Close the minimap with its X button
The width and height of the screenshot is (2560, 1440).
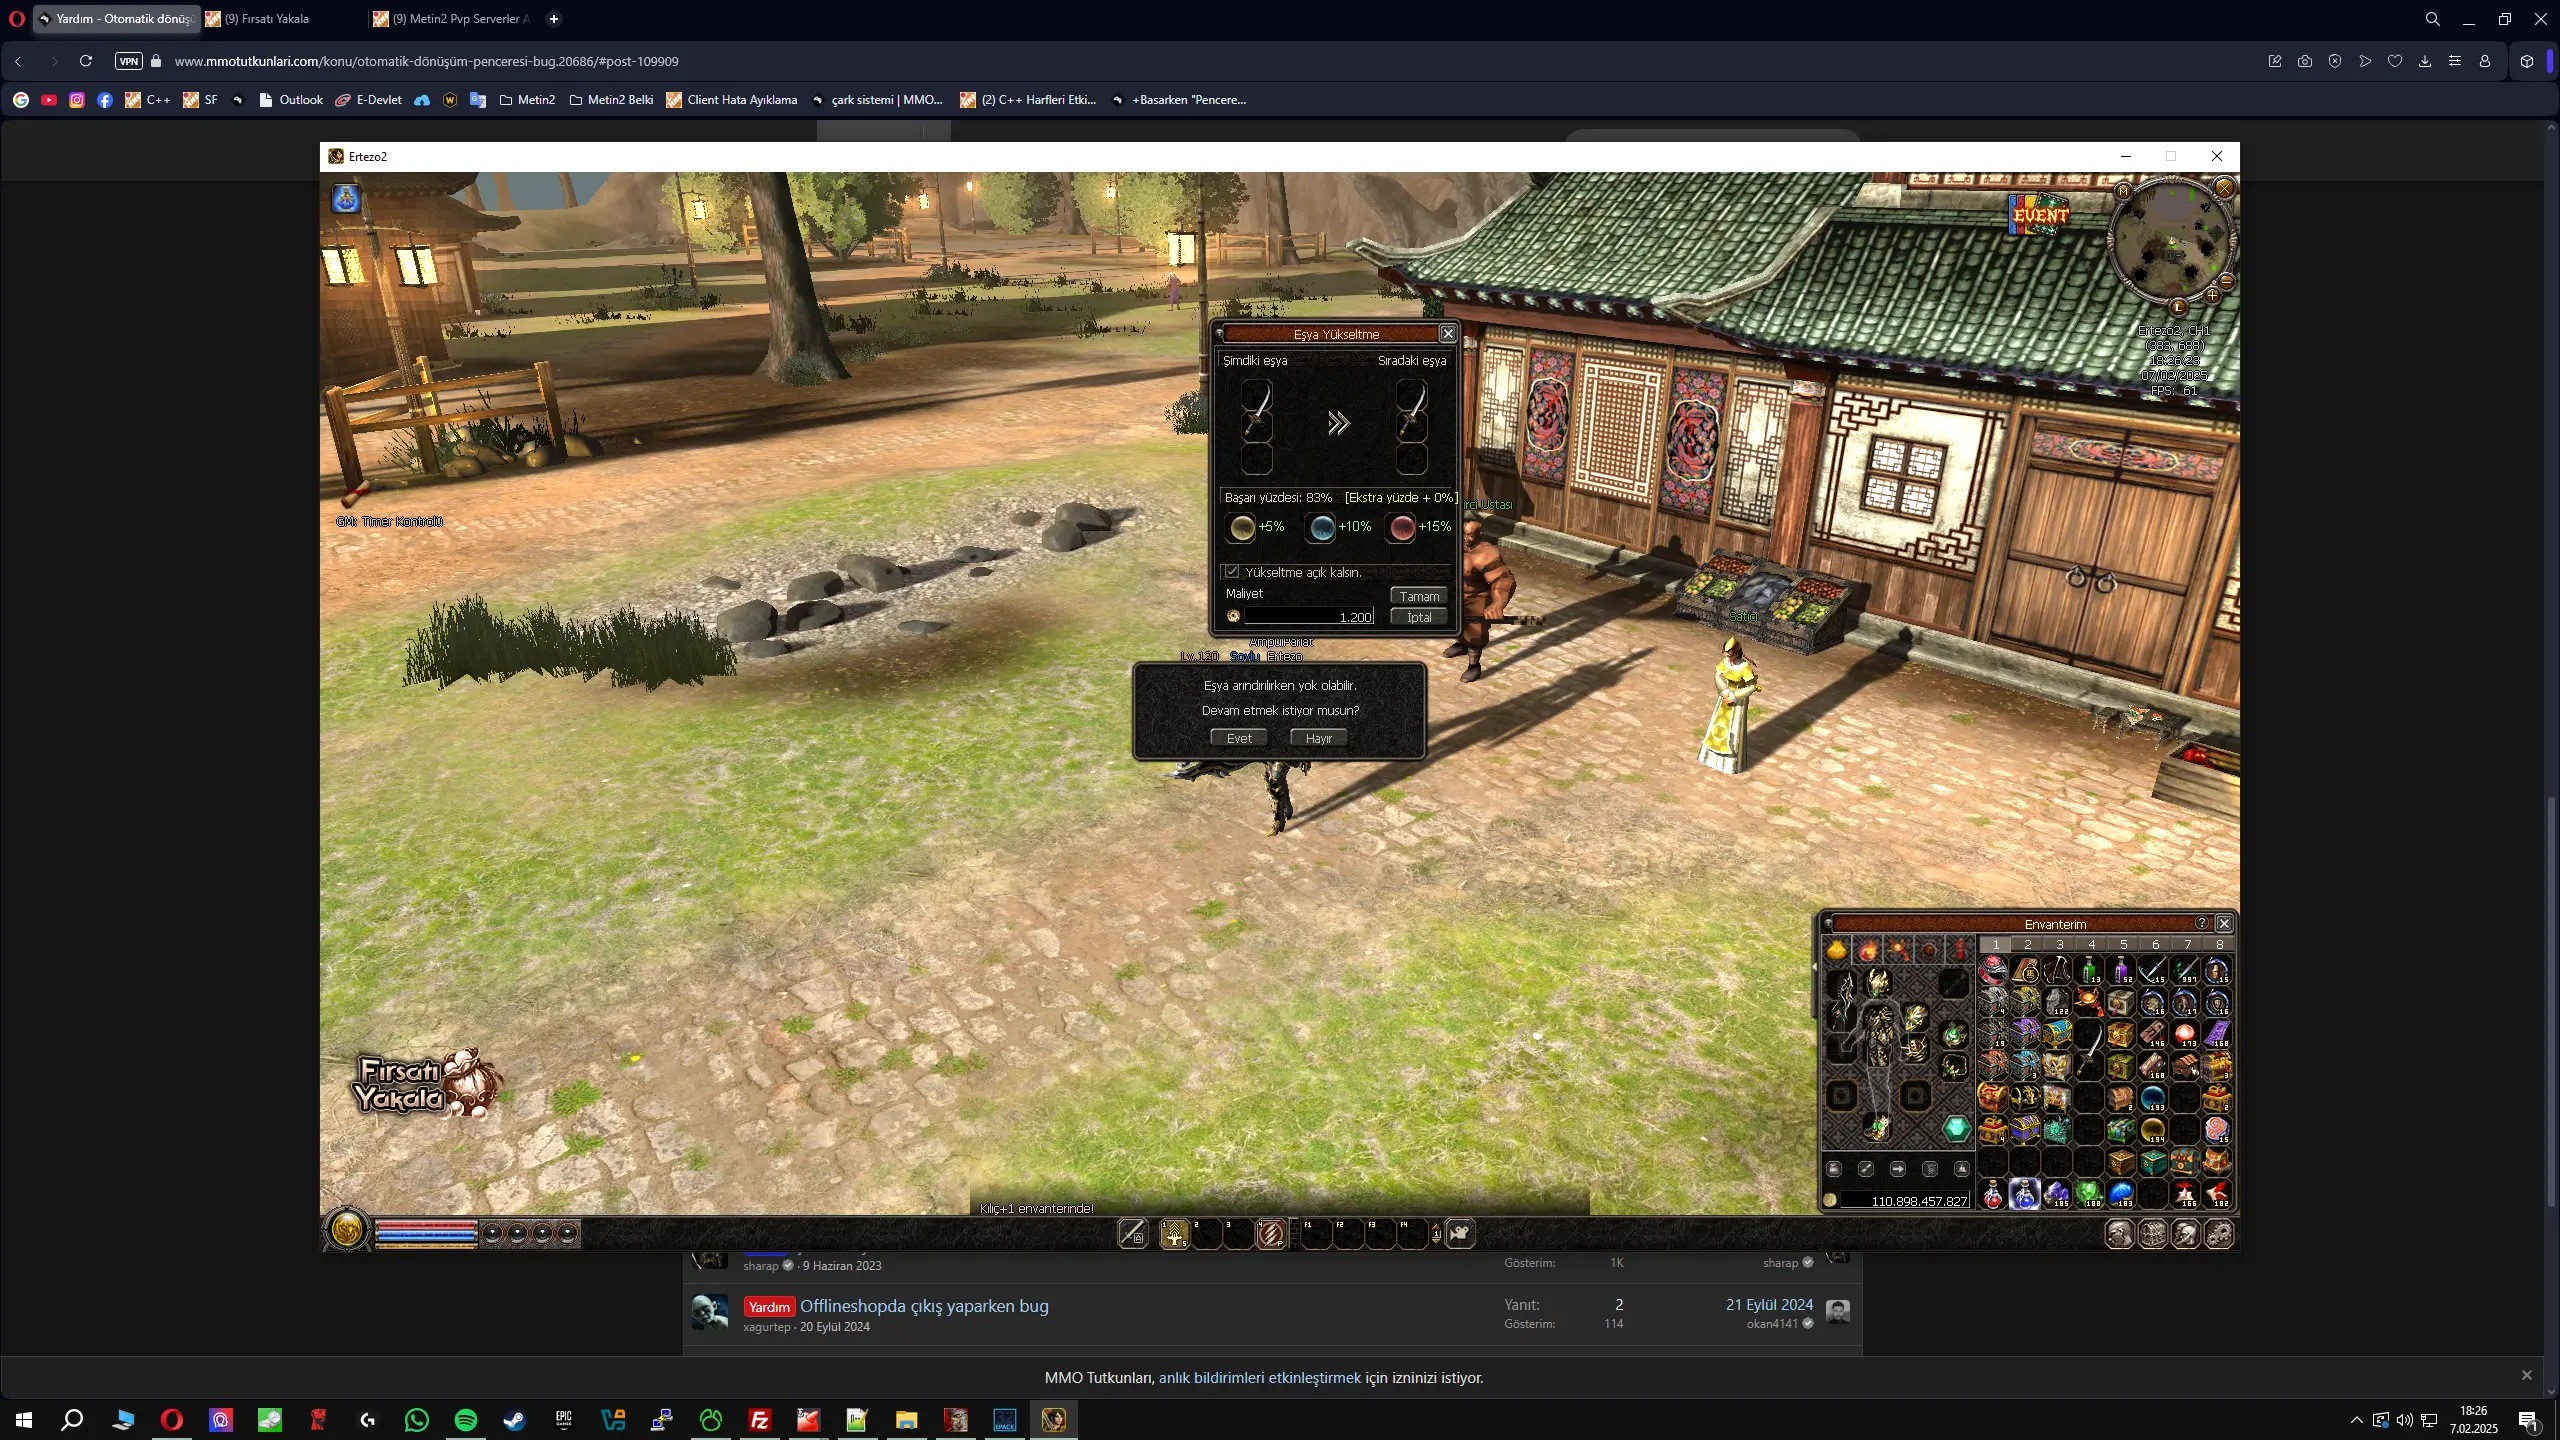pos(2223,188)
